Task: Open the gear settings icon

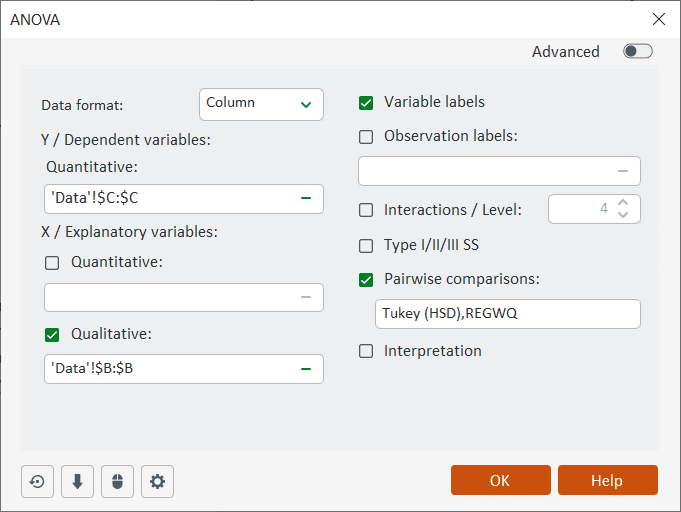Action: click(x=157, y=481)
